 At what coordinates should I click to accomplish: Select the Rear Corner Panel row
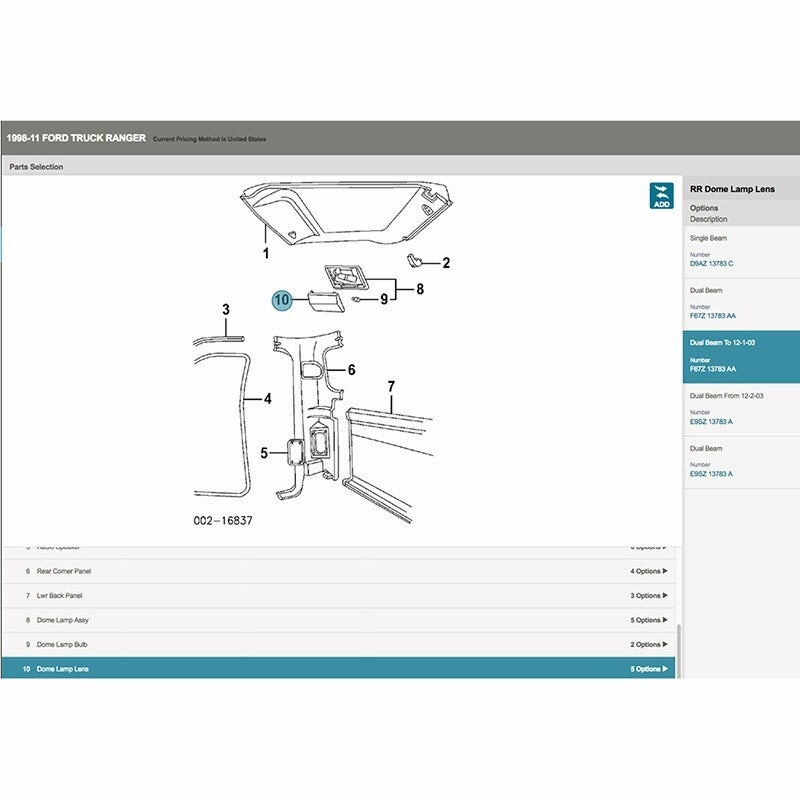[339, 571]
